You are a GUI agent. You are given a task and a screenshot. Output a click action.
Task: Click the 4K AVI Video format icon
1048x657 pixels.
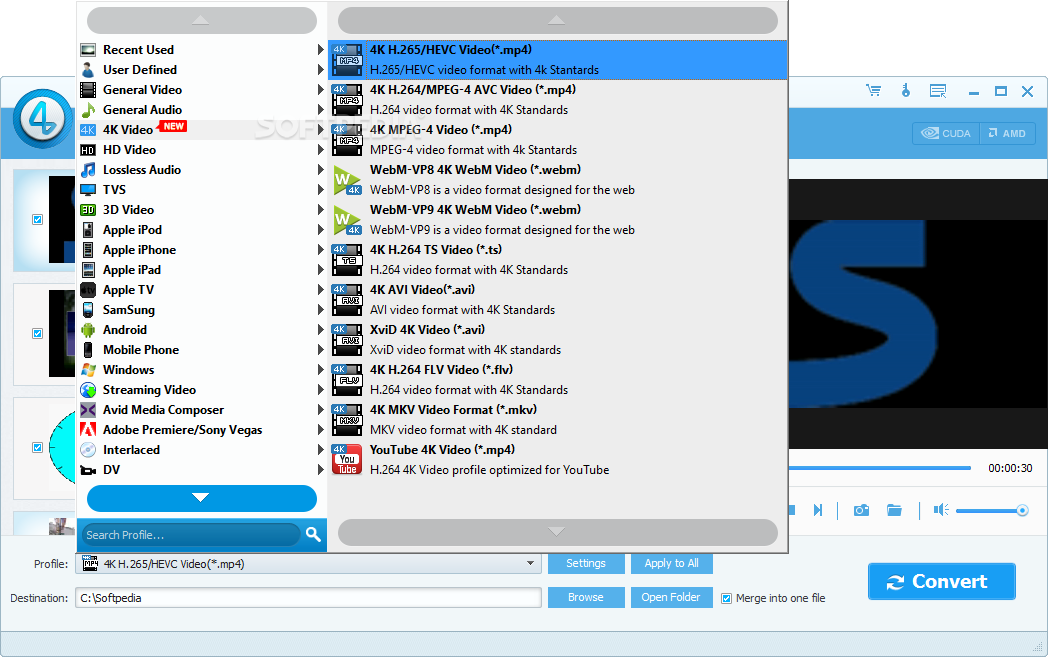pyautogui.click(x=347, y=300)
